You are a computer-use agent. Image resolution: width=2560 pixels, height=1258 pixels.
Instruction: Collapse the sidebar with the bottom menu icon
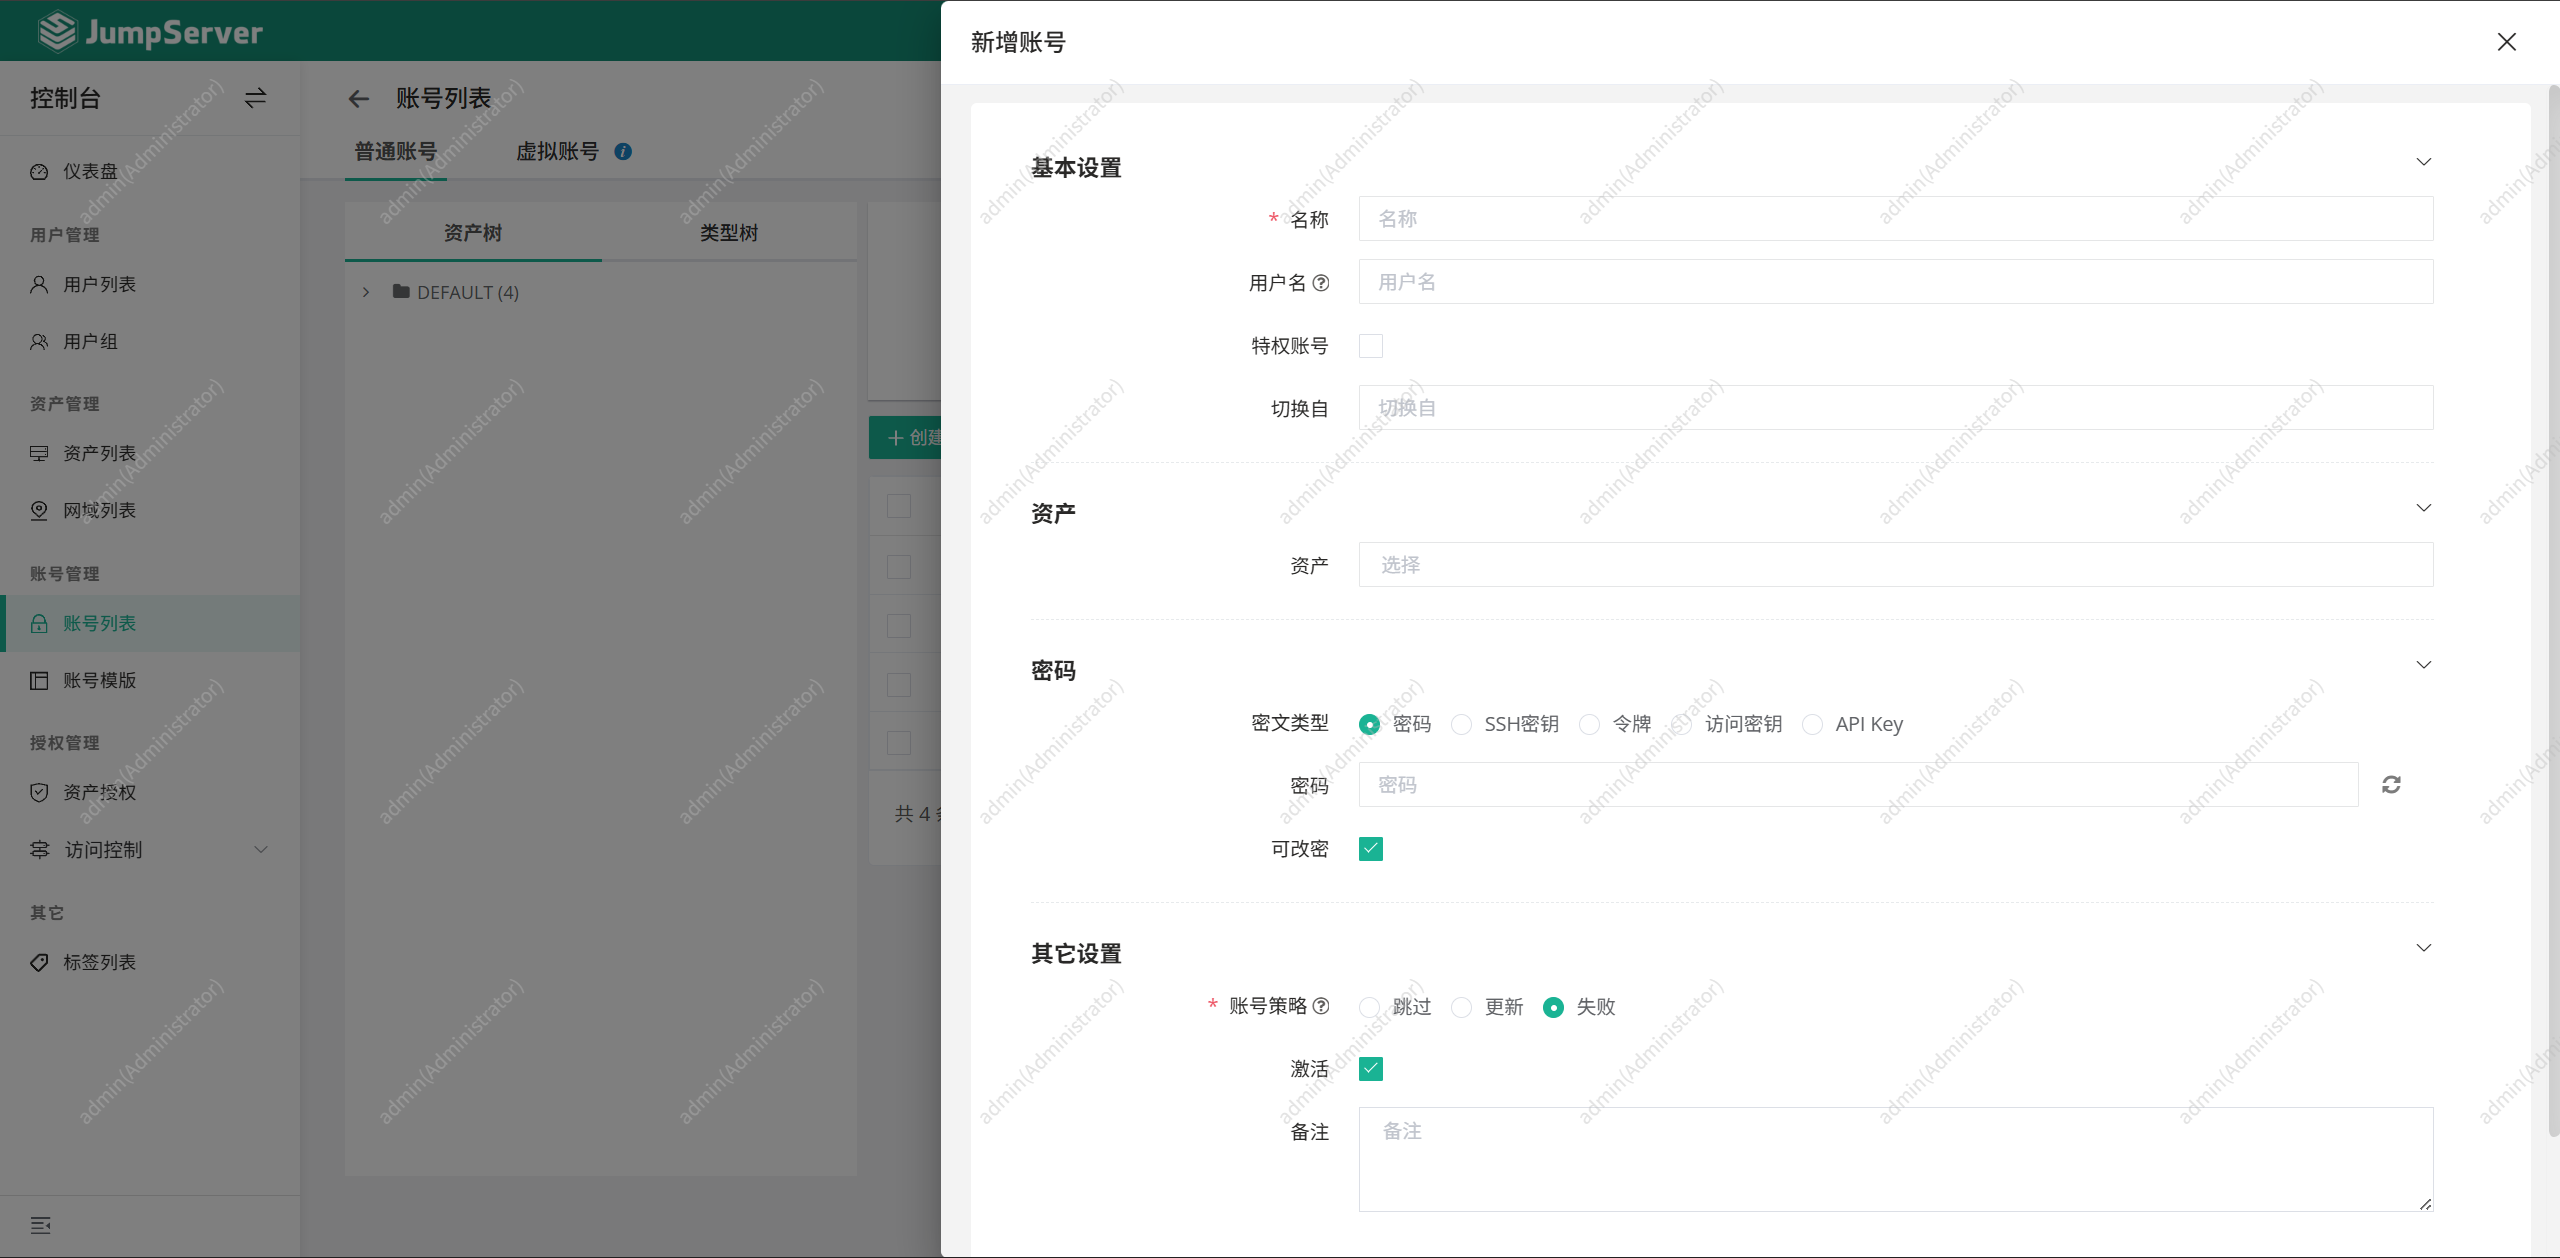point(41,1226)
